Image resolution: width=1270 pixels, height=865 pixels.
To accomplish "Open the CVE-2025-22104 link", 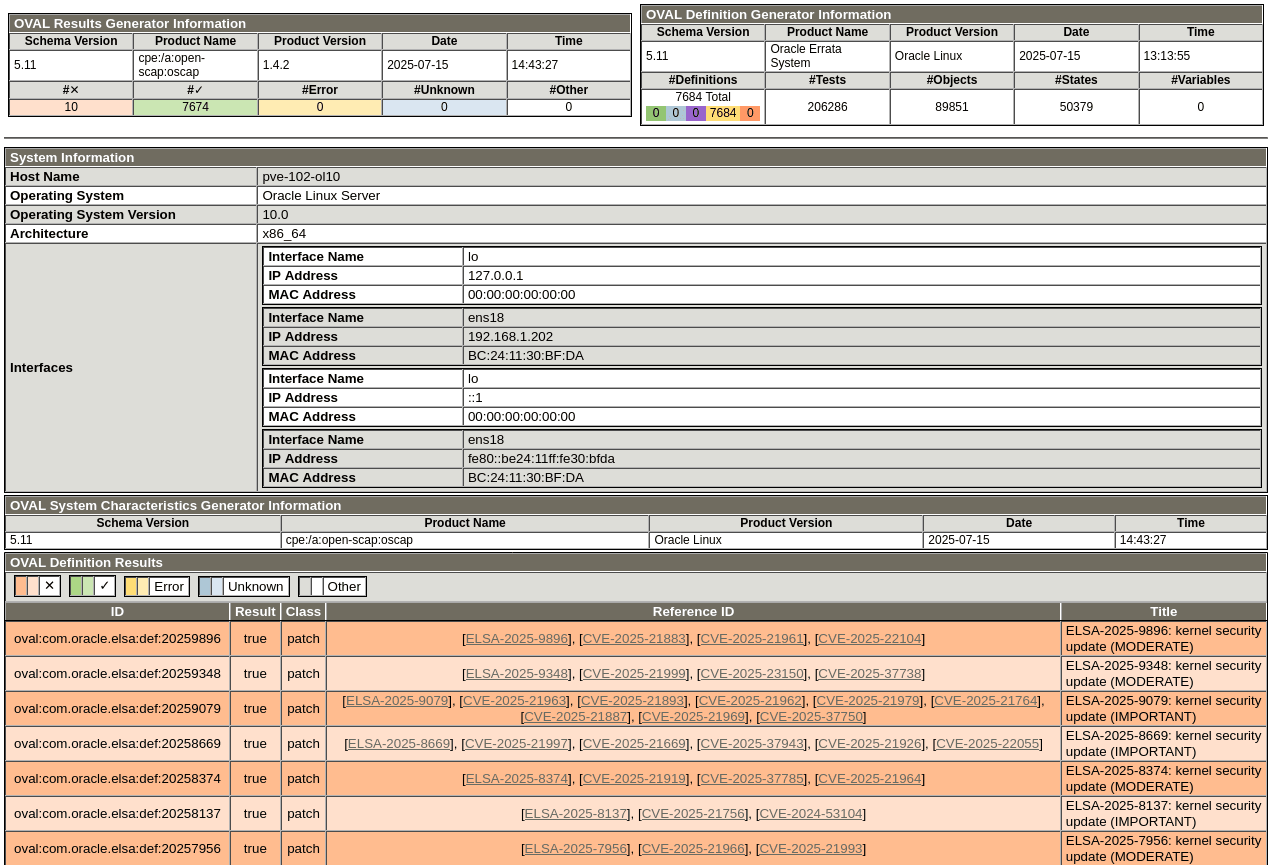I will [x=870, y=639].
